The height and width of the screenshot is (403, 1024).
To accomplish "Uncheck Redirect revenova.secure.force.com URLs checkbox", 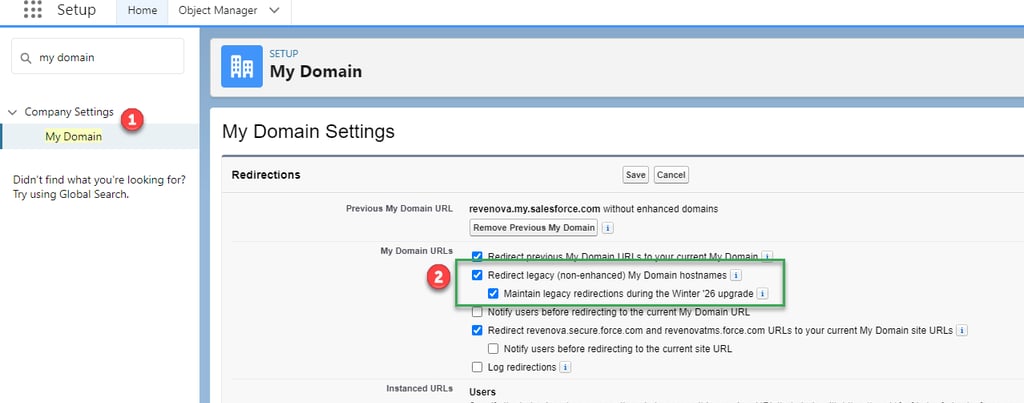I will pos(477,330).
